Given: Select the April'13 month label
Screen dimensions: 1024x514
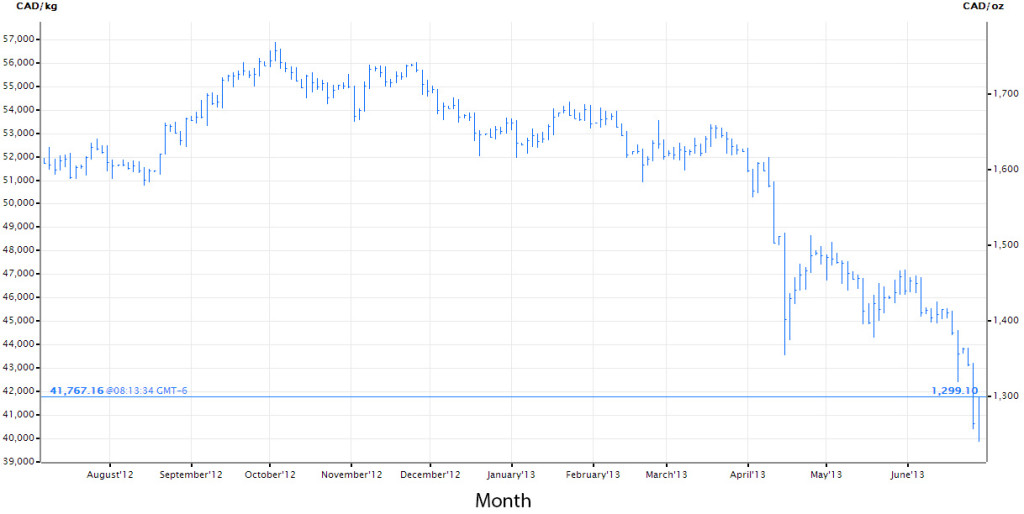Looking at the screenshot, I should coord(748,475).
